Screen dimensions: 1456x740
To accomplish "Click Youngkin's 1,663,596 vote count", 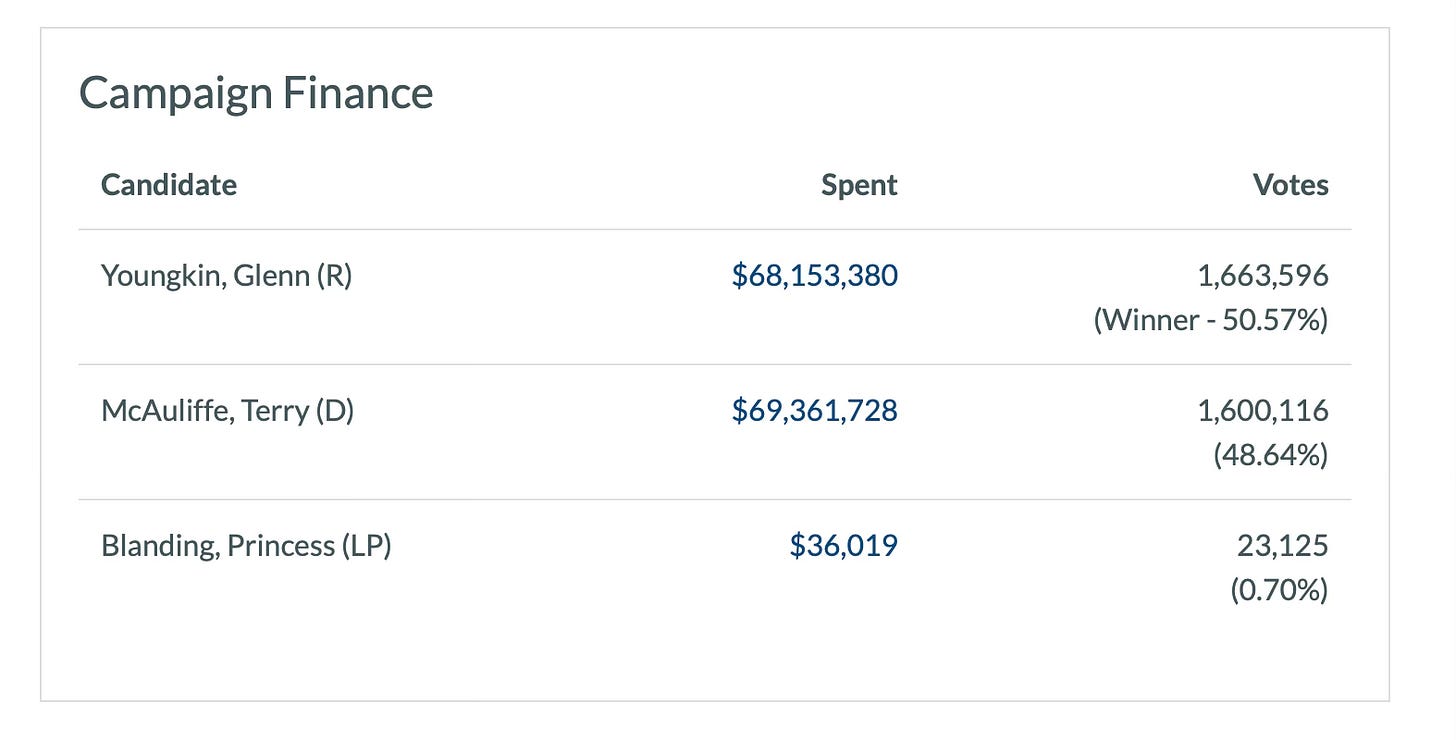I will 1263,275.
